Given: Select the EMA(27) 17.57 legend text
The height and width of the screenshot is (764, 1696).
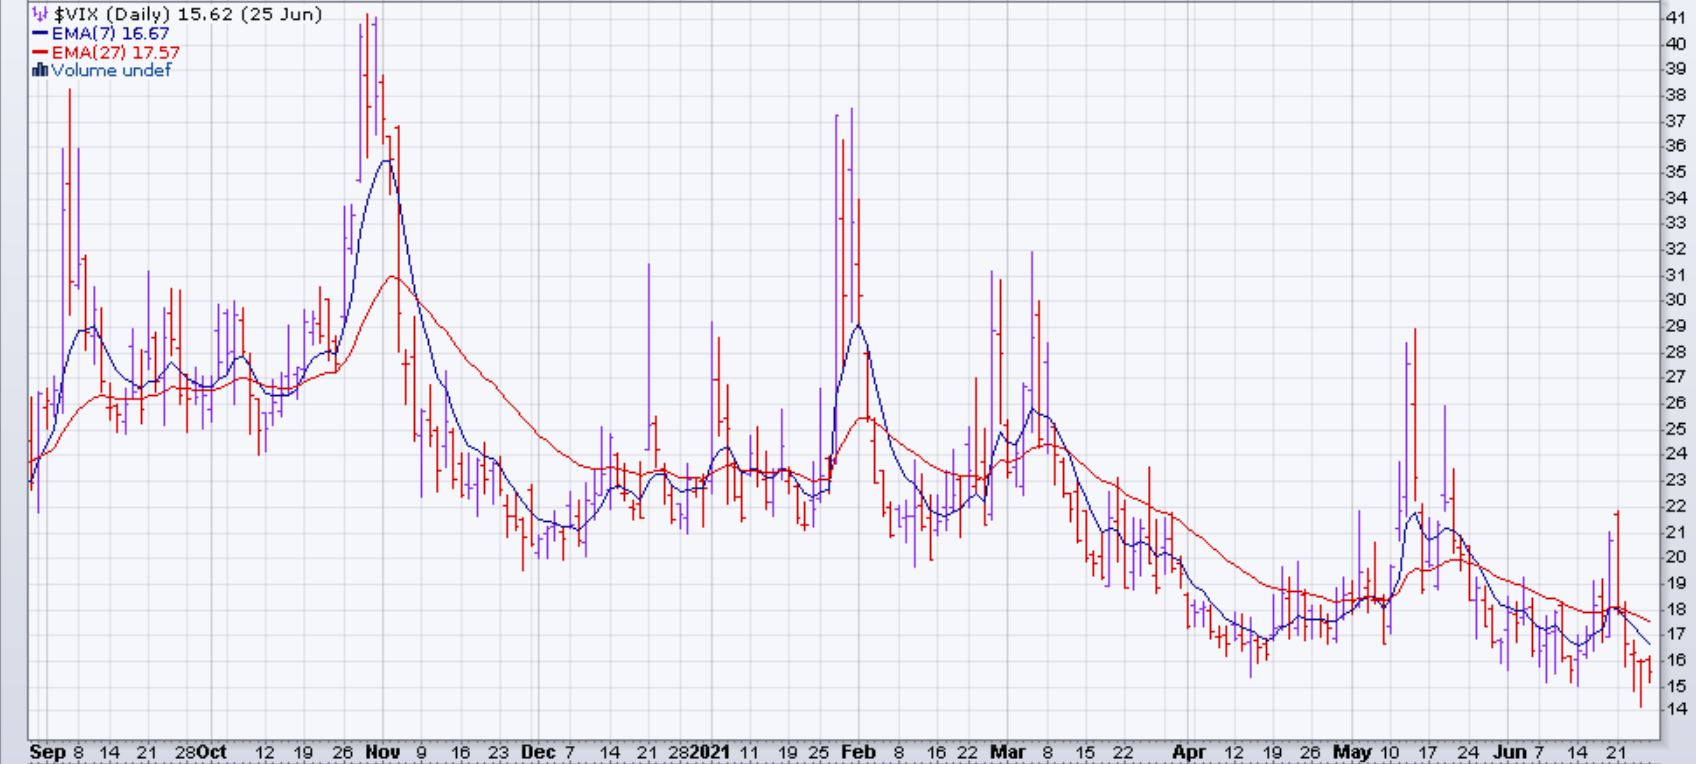Looking at the screenshot, I should pyautogui.click(x=115, y=52).
